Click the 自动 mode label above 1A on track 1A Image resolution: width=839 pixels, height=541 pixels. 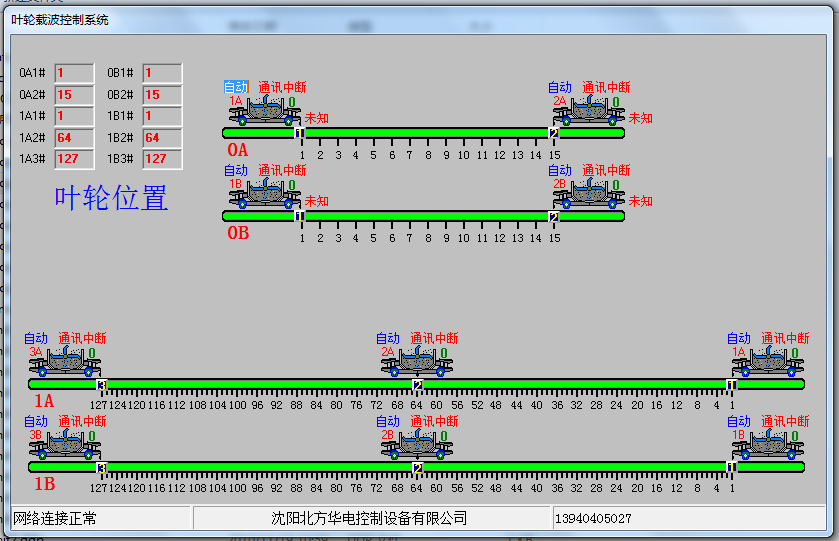739,338
